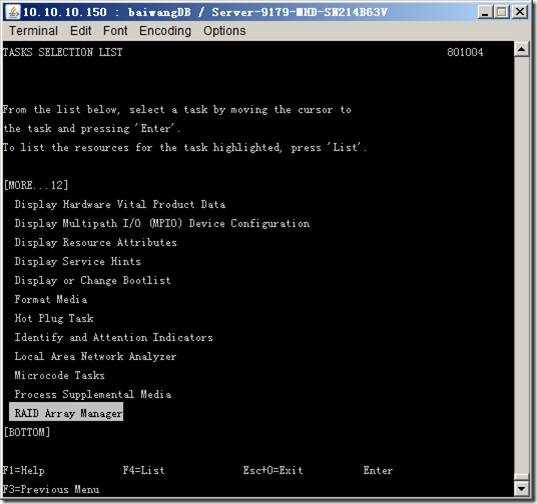Image resolution: width=537 pixels, height=504 pixels.
Task: Click the window title bar text
Action: pyautogui.click(x=205, y=12)
